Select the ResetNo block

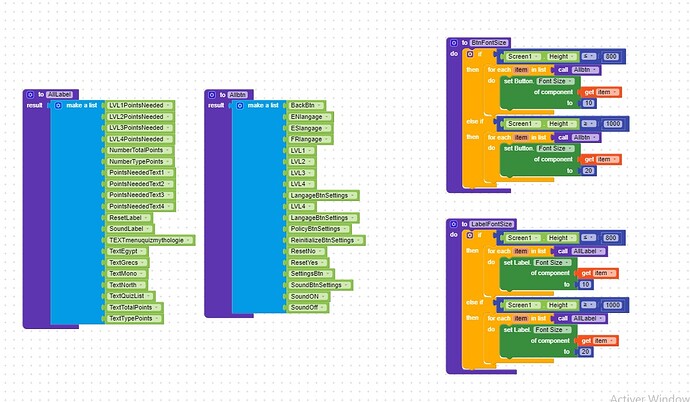pos(306,251)
